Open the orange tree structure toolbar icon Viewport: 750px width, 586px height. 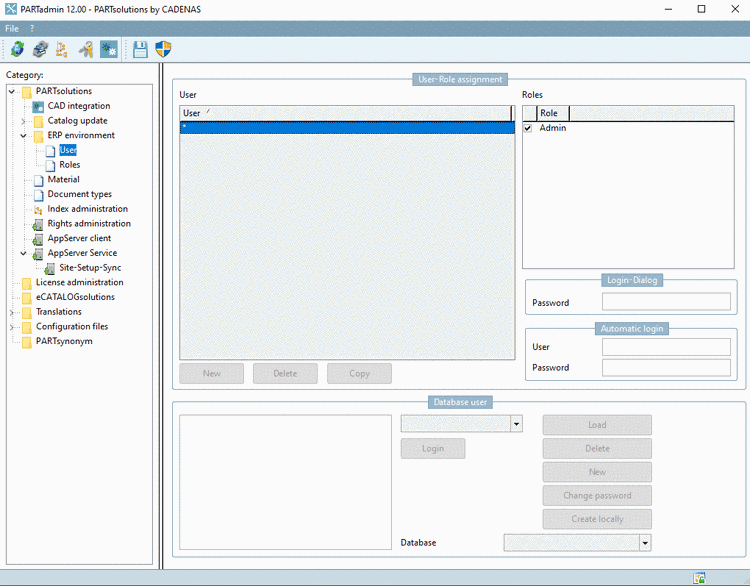62,49
